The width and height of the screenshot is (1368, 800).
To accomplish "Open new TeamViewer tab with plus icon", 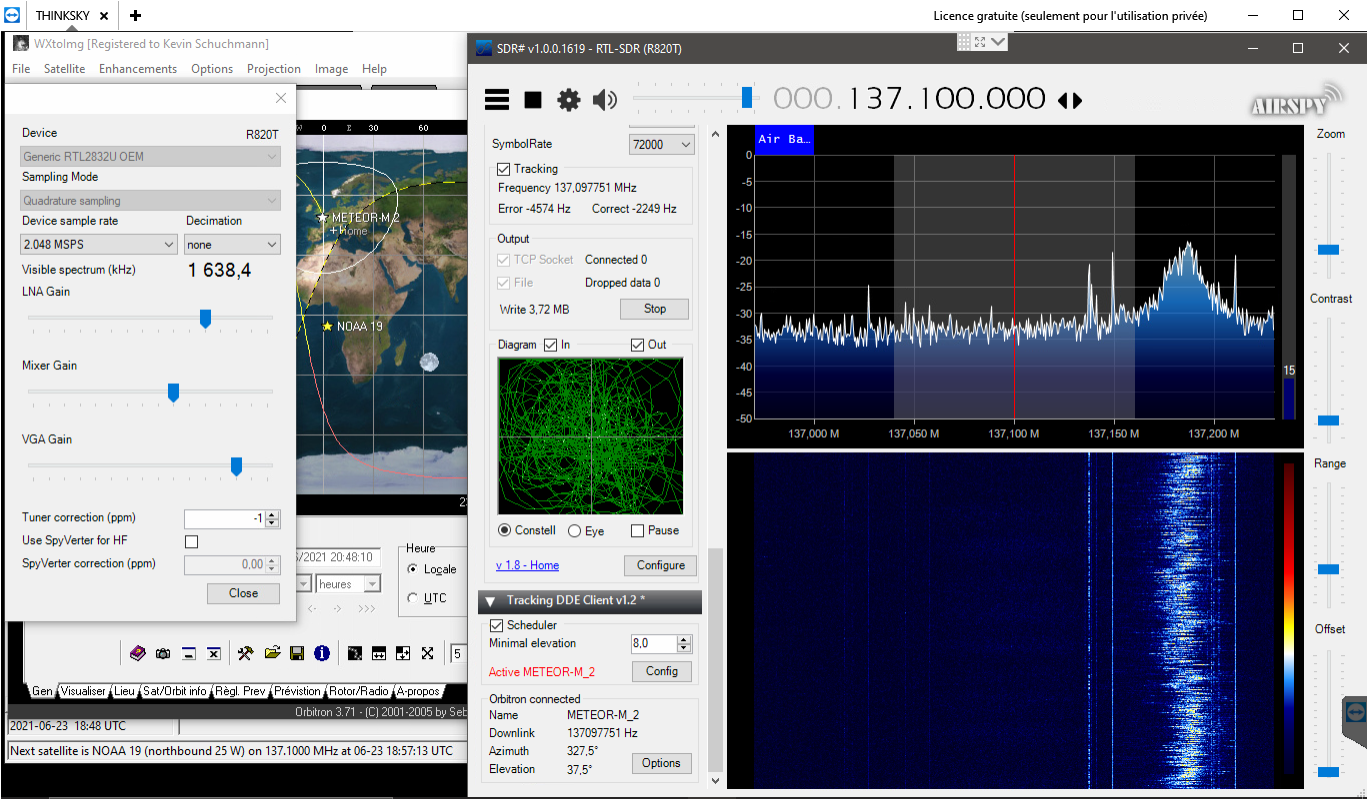I will pyautogui.click(x=135, y=15).
